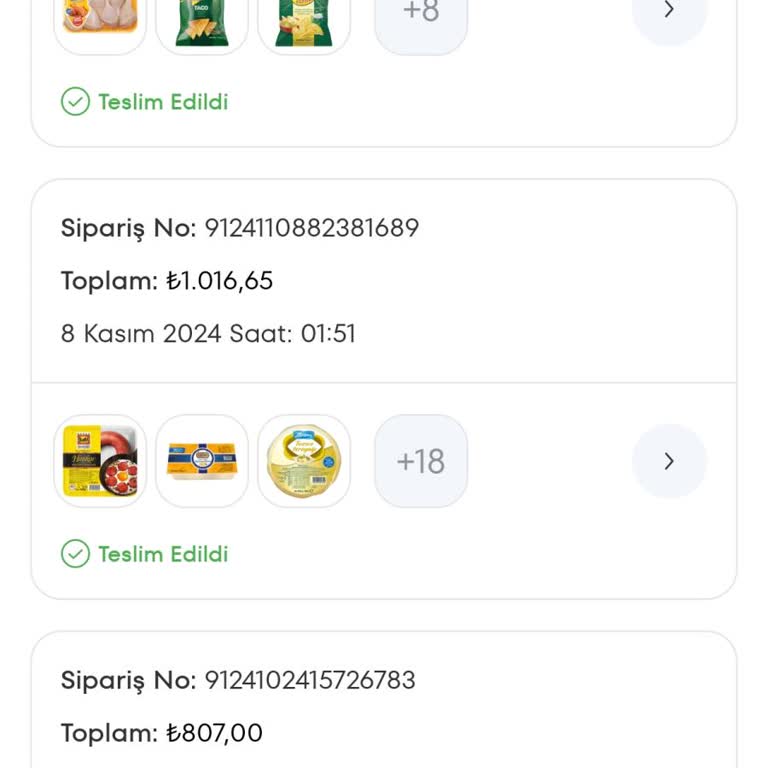Viewport: 768px width, 768px height.
Task: Open the top order using its chevron arrow
Action: 669,12
